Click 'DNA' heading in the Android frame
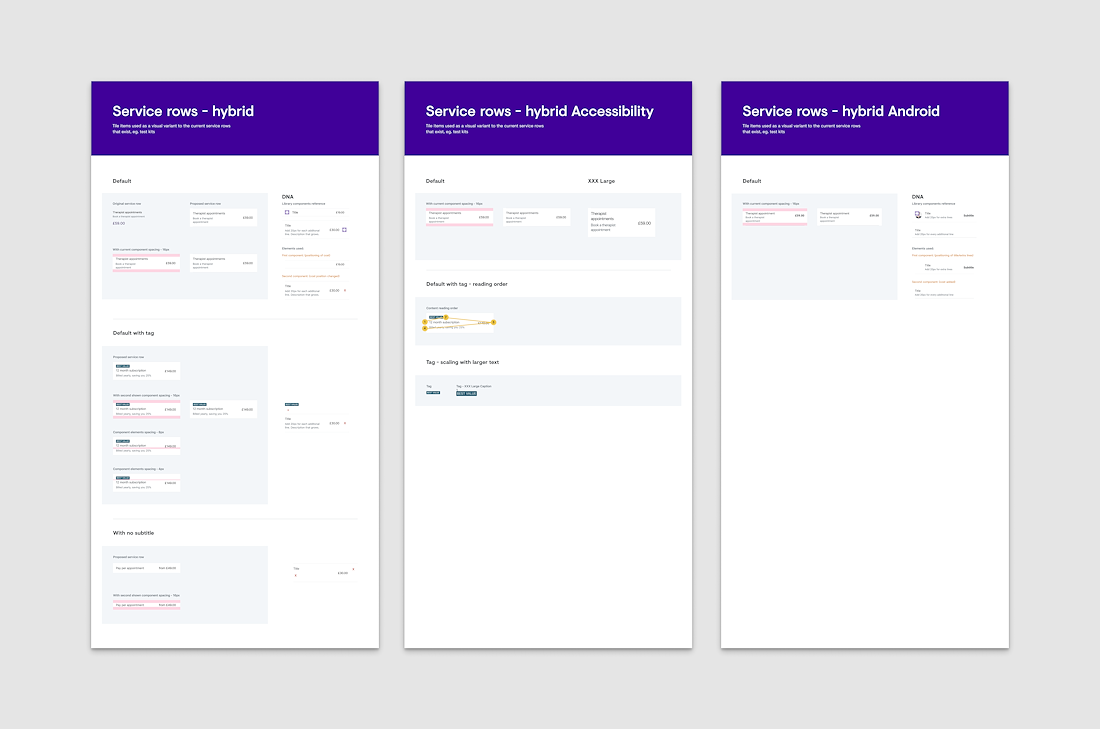Viewport: 1100px width, 729px height. 918,196
